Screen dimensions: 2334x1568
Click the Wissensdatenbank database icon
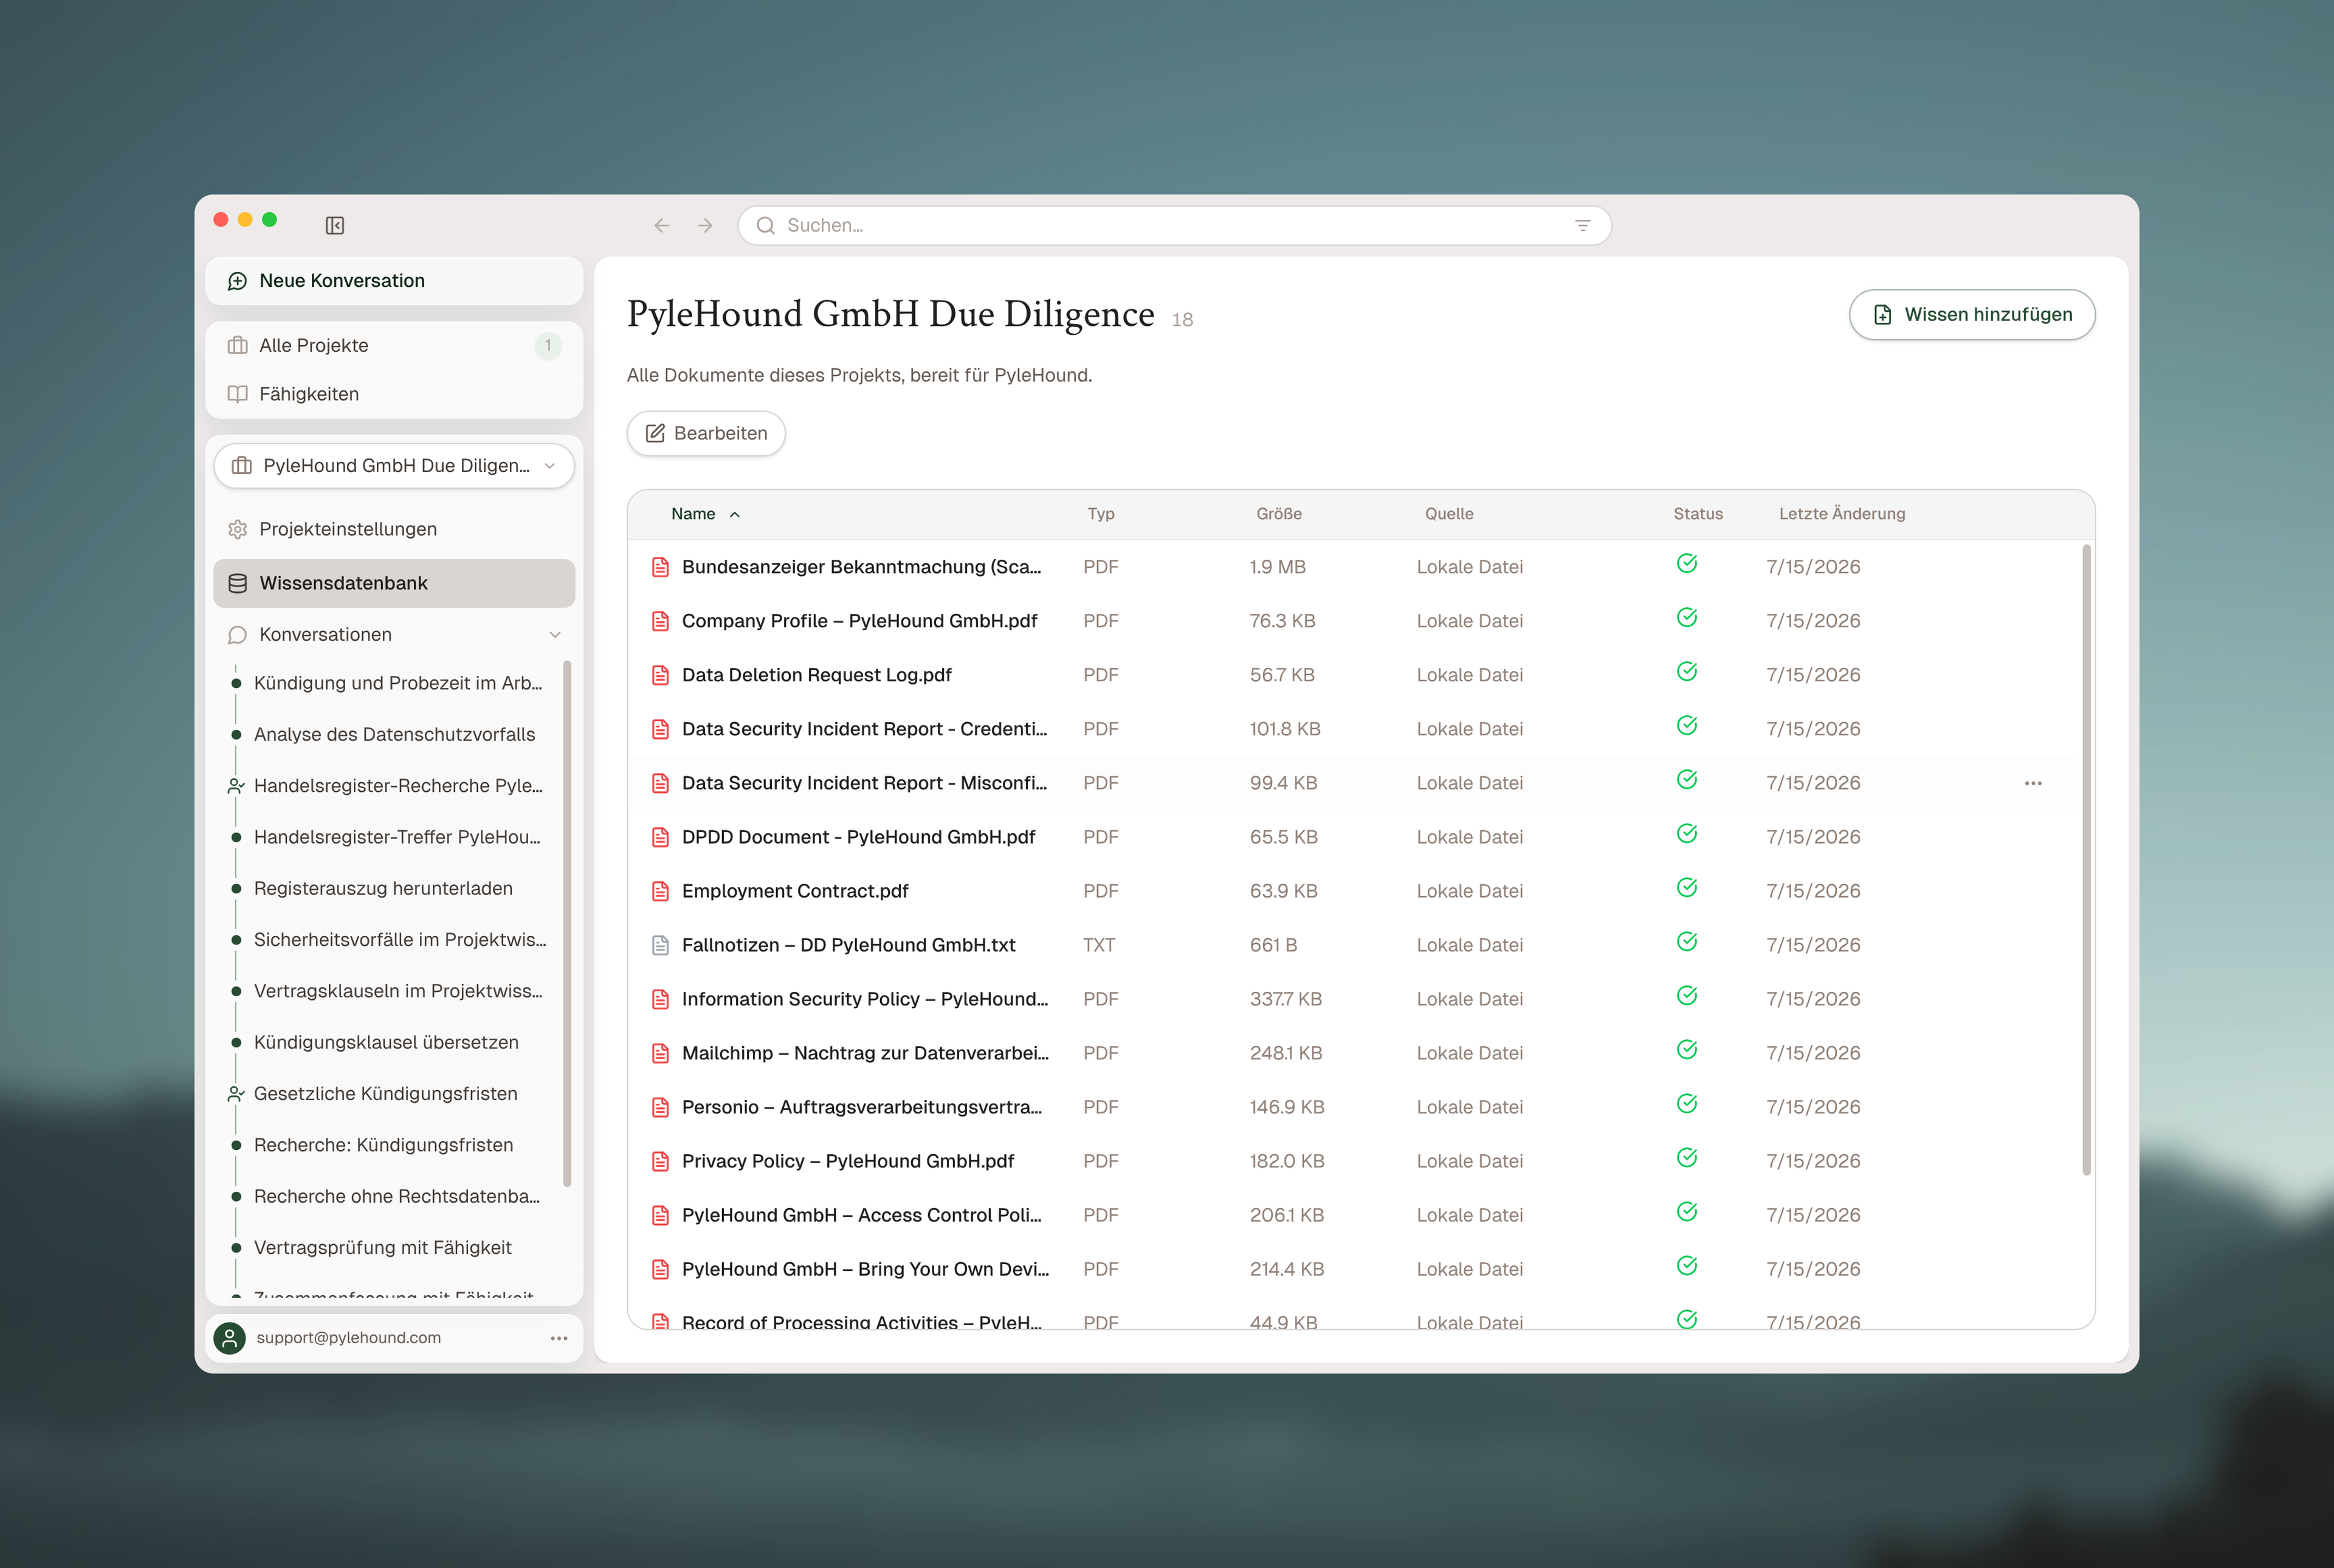click(237, 583)
